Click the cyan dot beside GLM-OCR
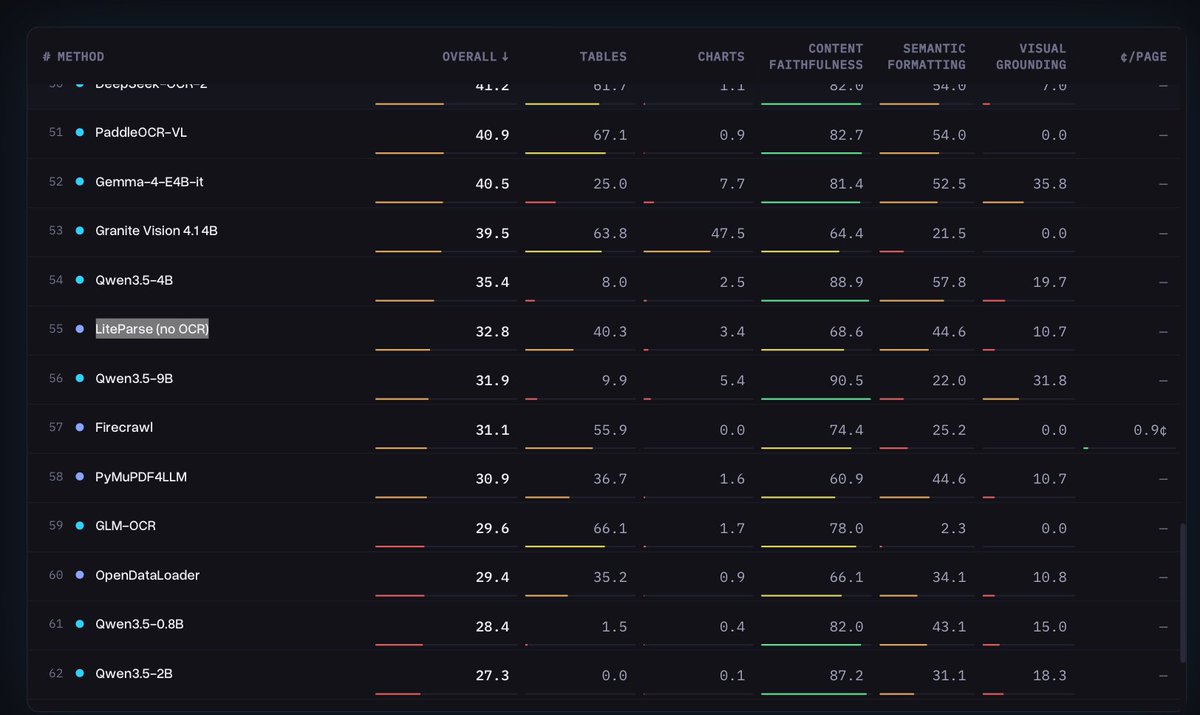Image resolution: width=1200 pixels, height=715 pixels. click(80, 526)
